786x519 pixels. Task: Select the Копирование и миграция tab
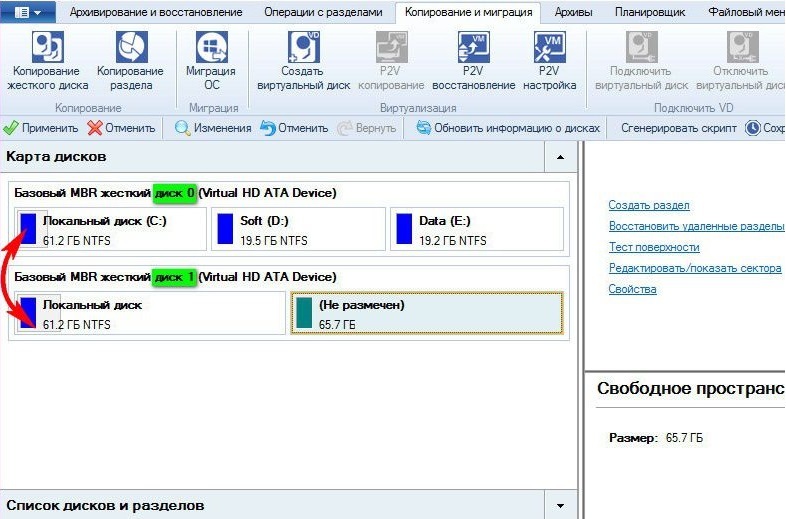(468, 12)
